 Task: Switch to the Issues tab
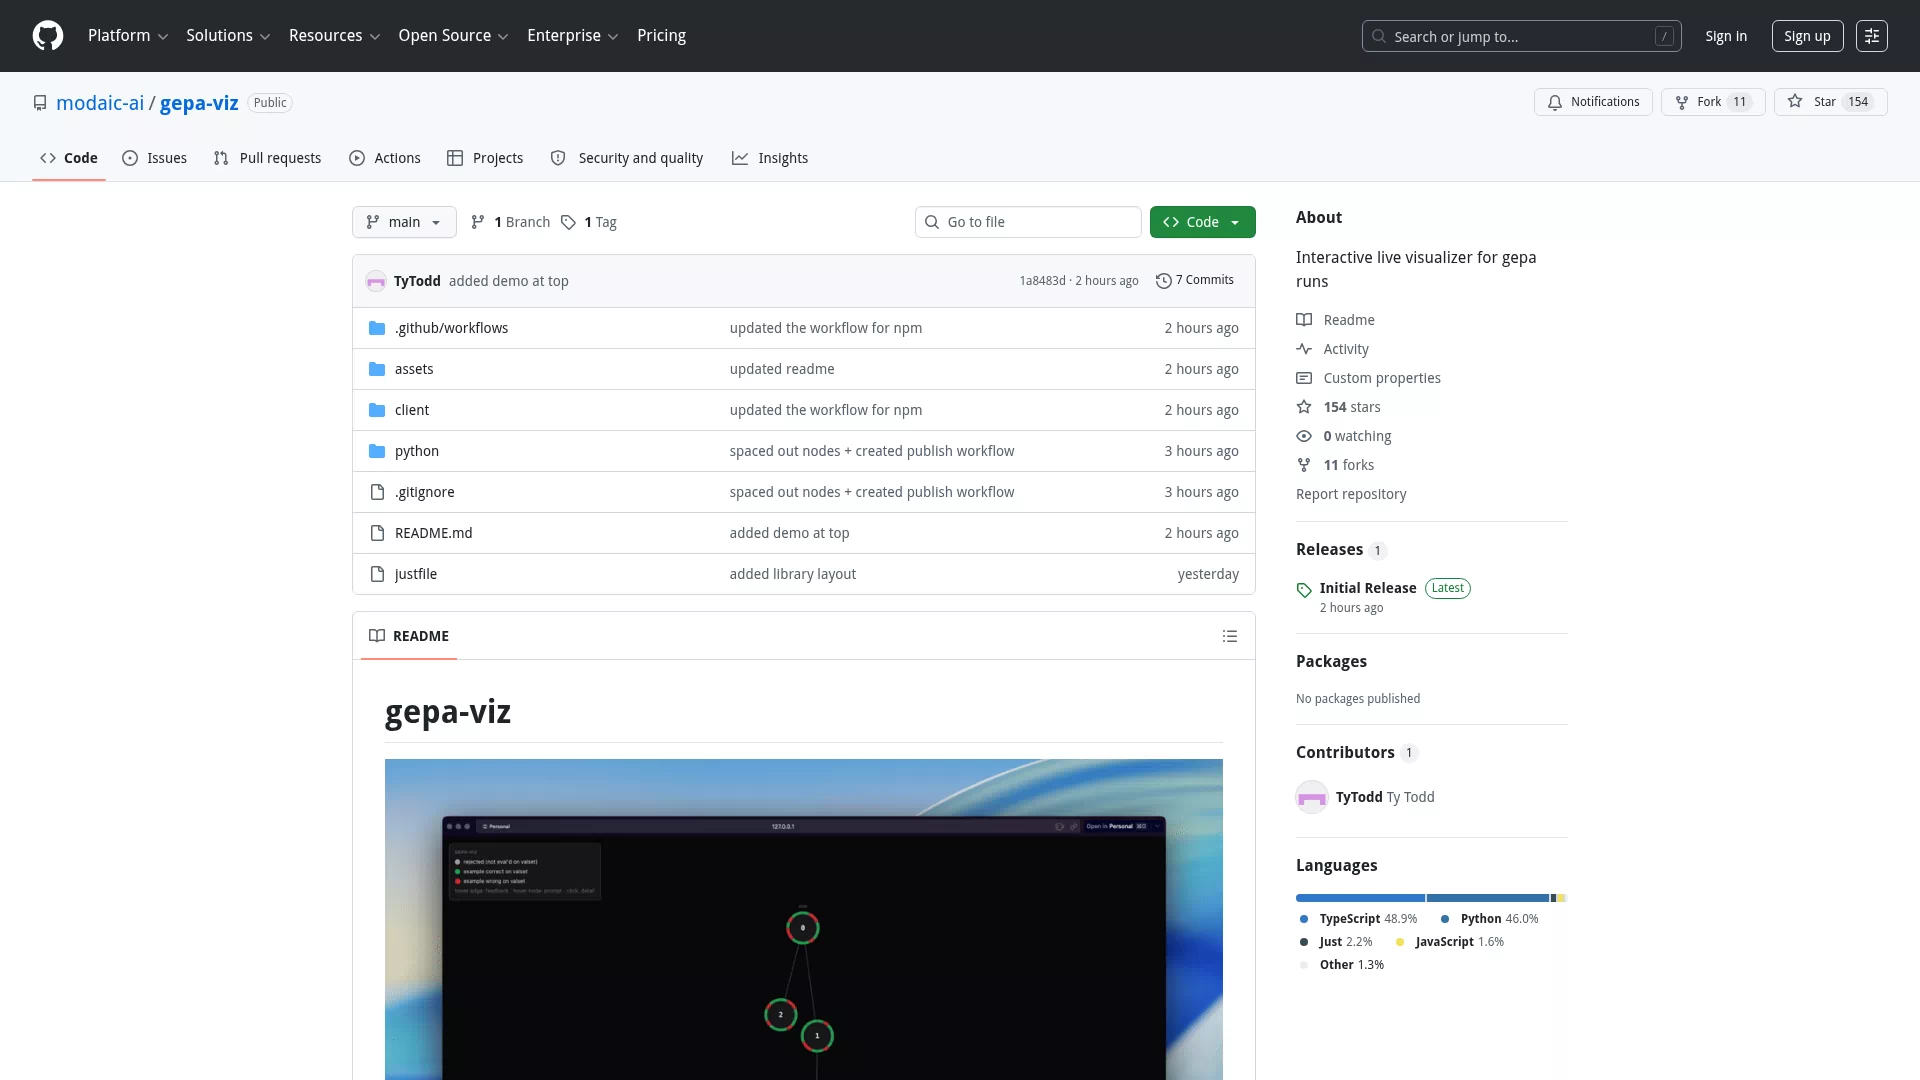(x=155, y=158)
